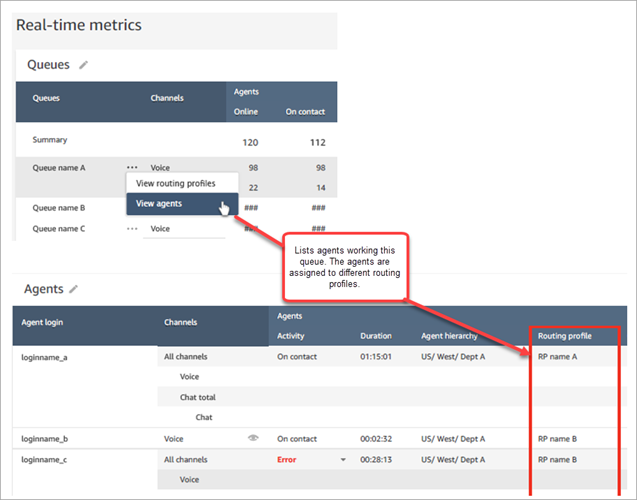Click Queue name B in the queues table
This screenshot has width=637, height=500.
(x=58, y=208)
